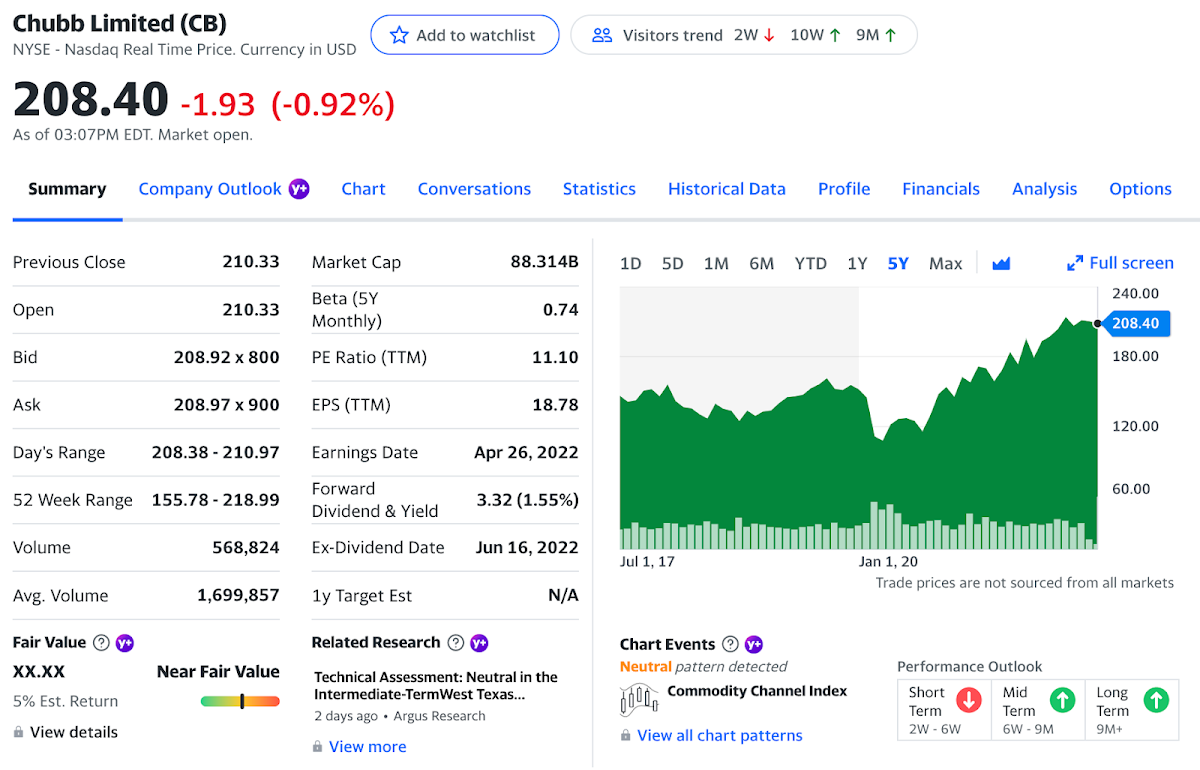Image resolution: width=1200 pixels, height=770 pixels.
Task: Click the Bid value 208.92 x 800
Action: 227,357
